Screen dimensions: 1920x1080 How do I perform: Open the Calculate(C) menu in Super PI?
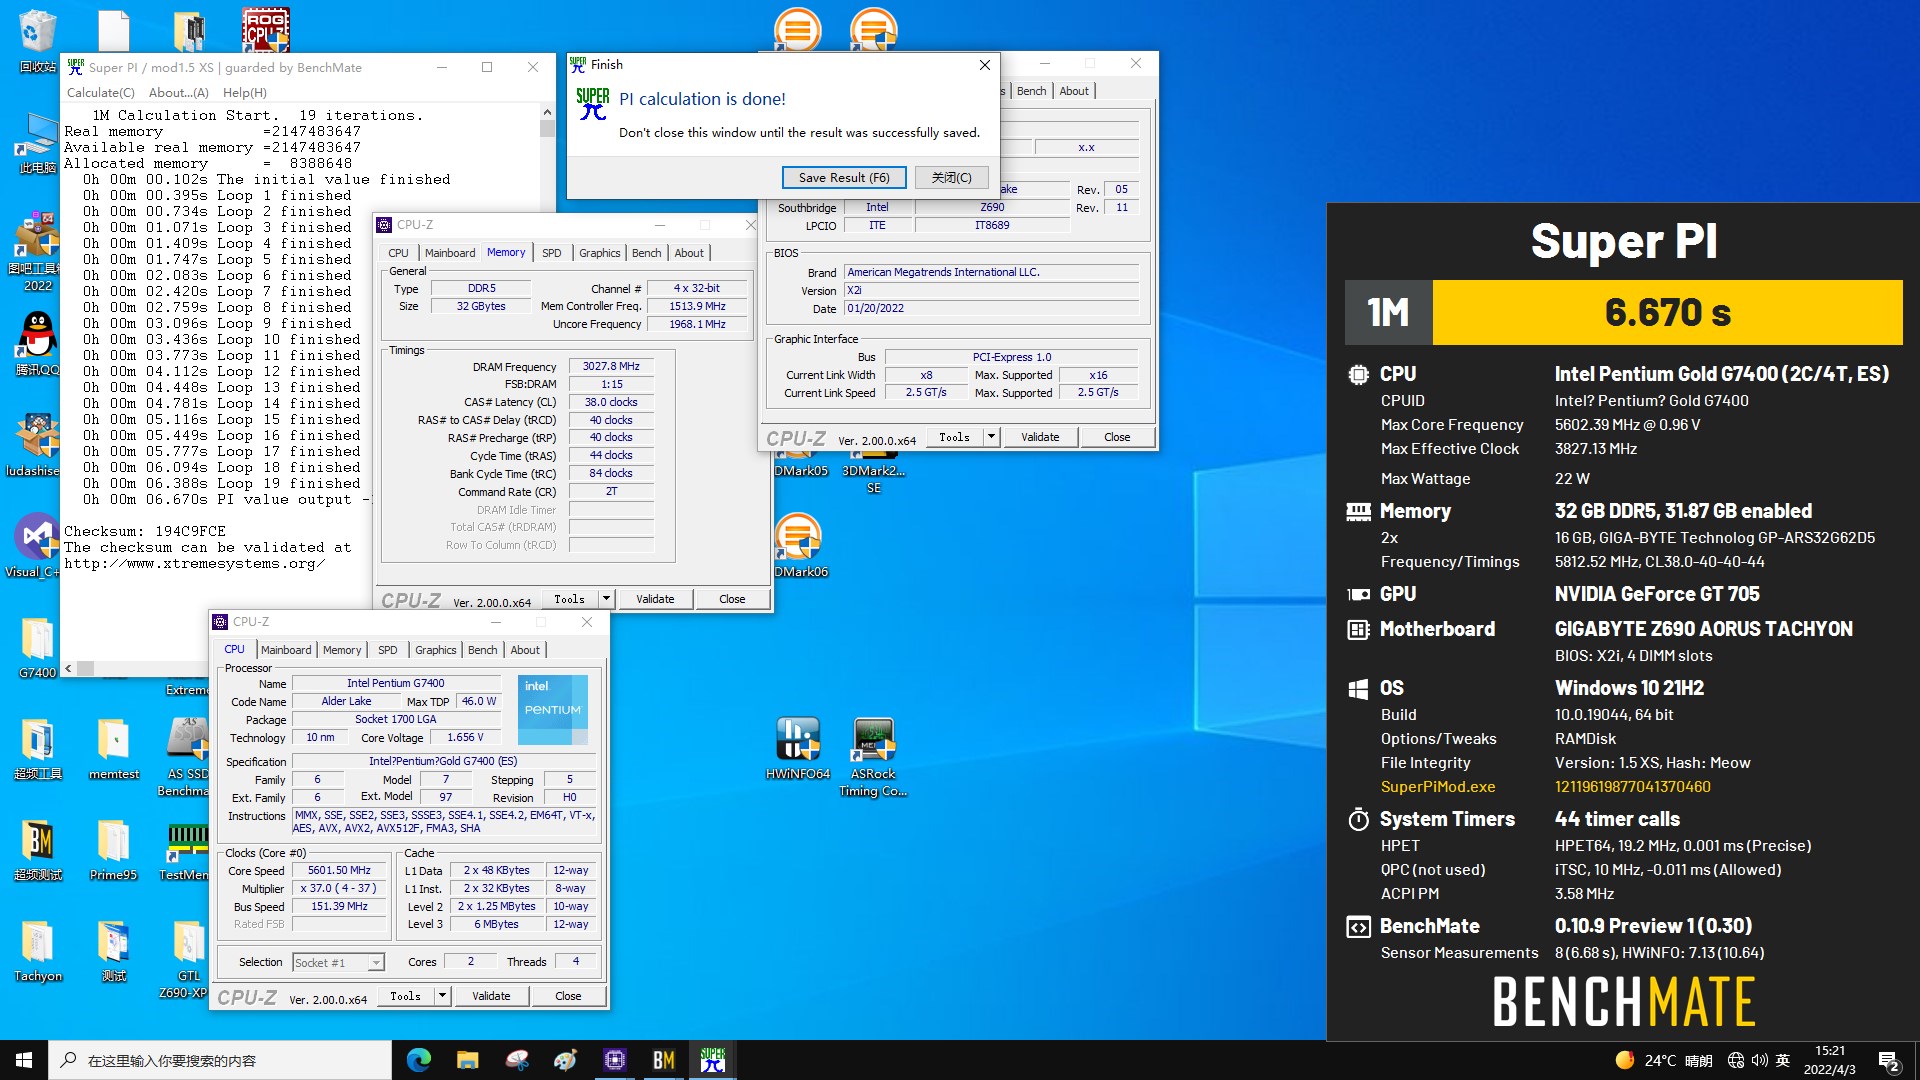100,92
